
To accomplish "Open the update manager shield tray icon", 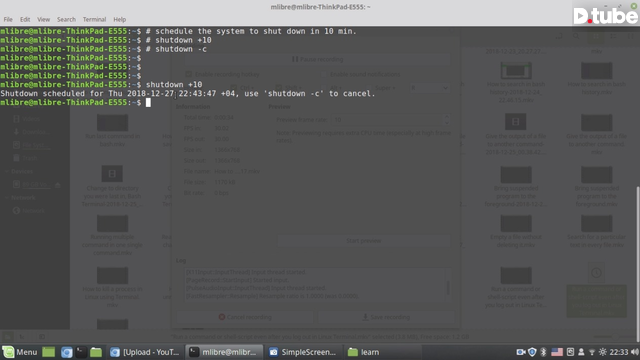I will pyautogui.click(x=532, y=352).
